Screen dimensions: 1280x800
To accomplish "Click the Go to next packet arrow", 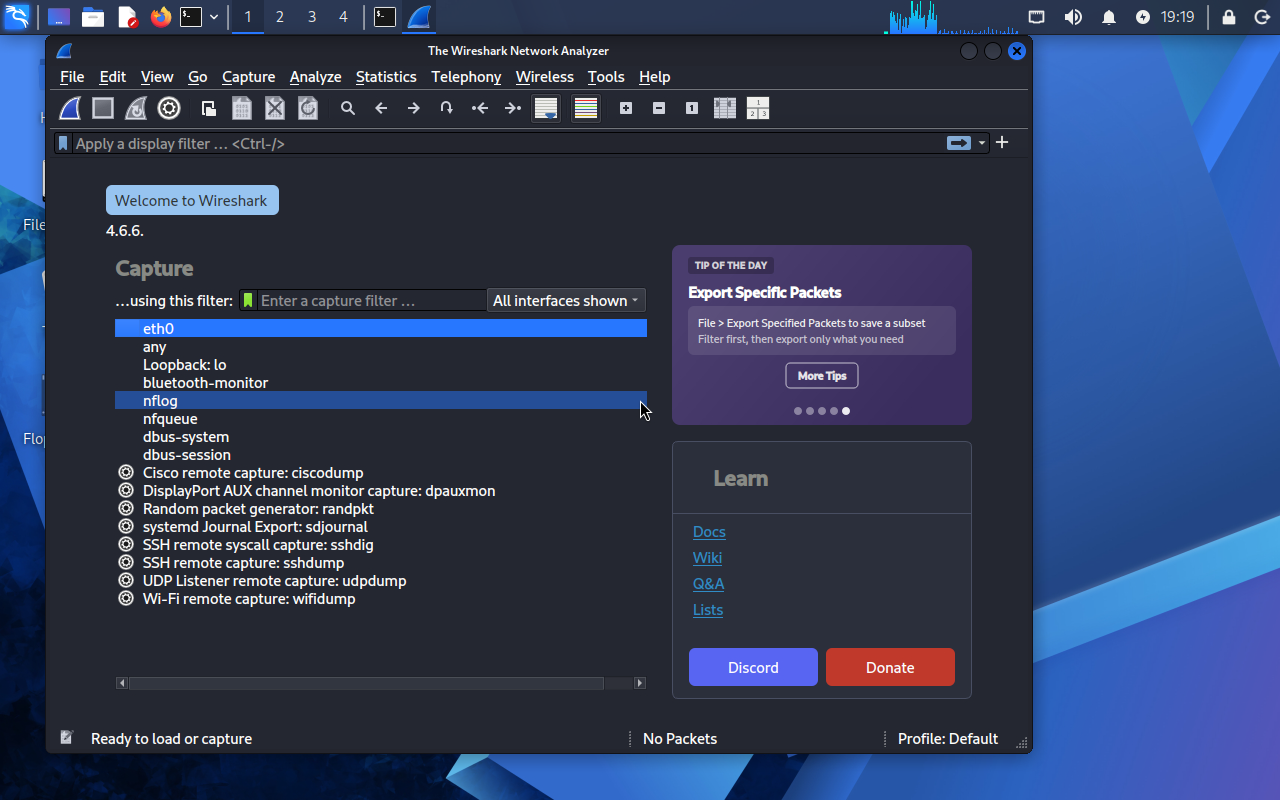I will coord(414,108).
